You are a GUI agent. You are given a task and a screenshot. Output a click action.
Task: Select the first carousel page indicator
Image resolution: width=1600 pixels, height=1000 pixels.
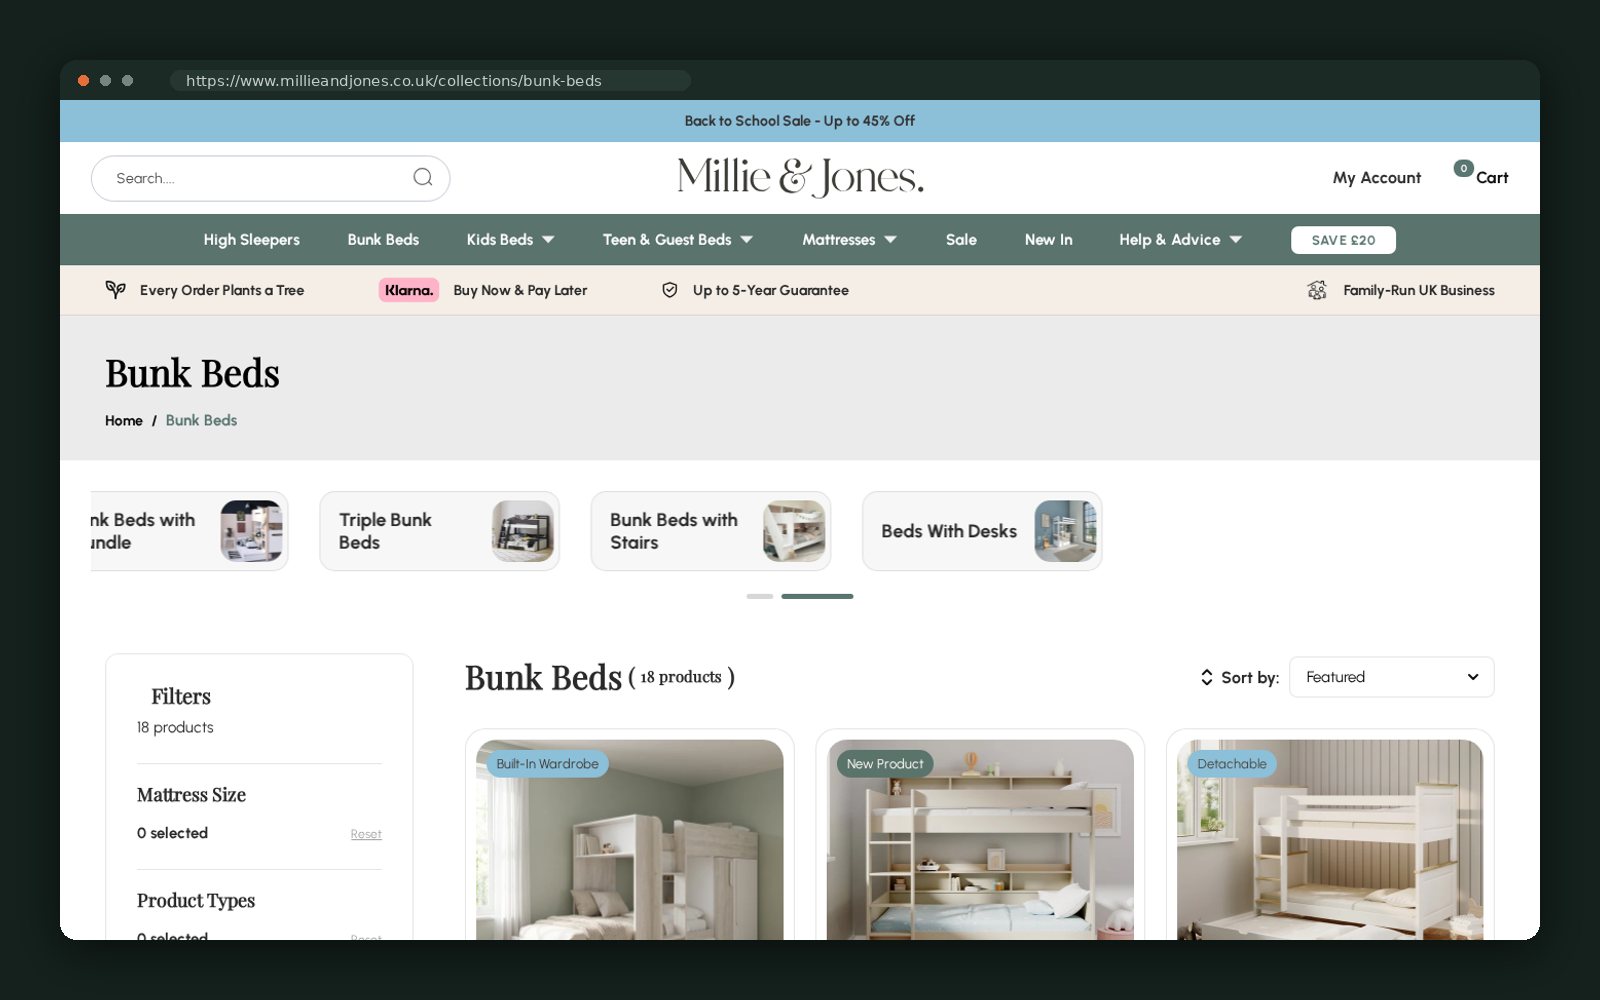point(760,596)
